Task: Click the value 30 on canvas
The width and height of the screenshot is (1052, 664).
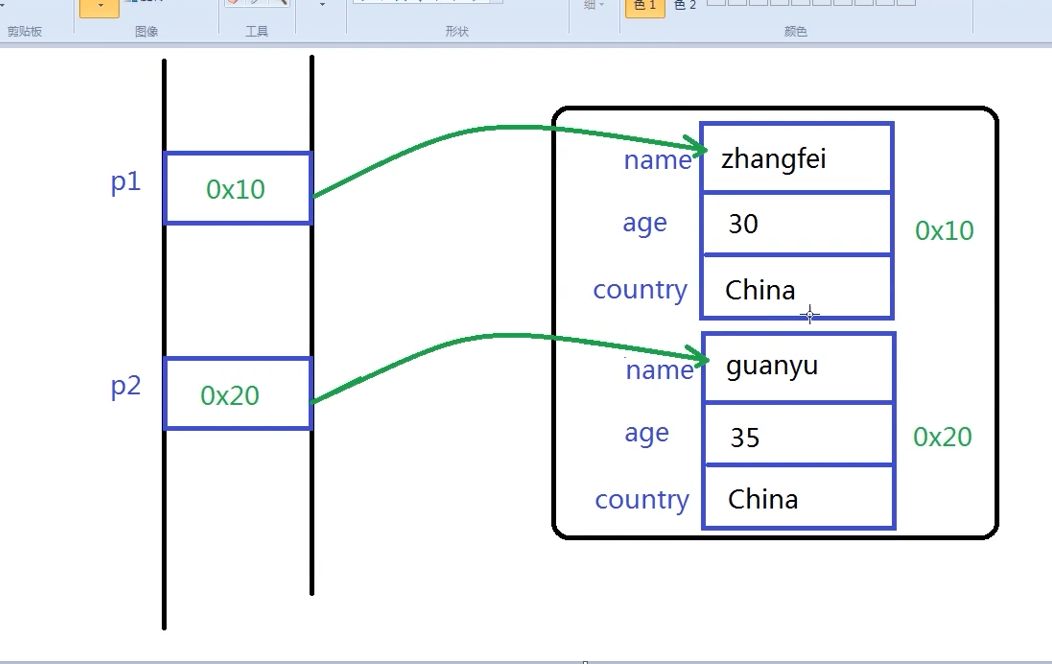Action: point(743,224)
